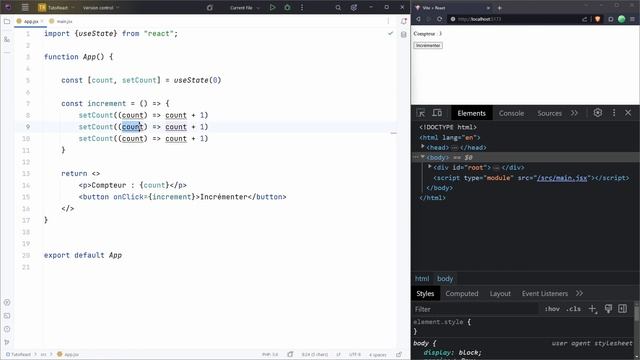Click the useState(0) call on line 5
The image size is (640, 360).
[x=198, y=80]
